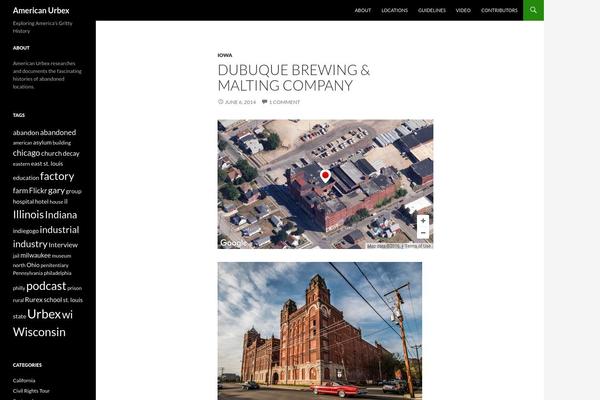600x400 pixels.
Task: Select the 'Interview' tag
Action: click(63, 245)
